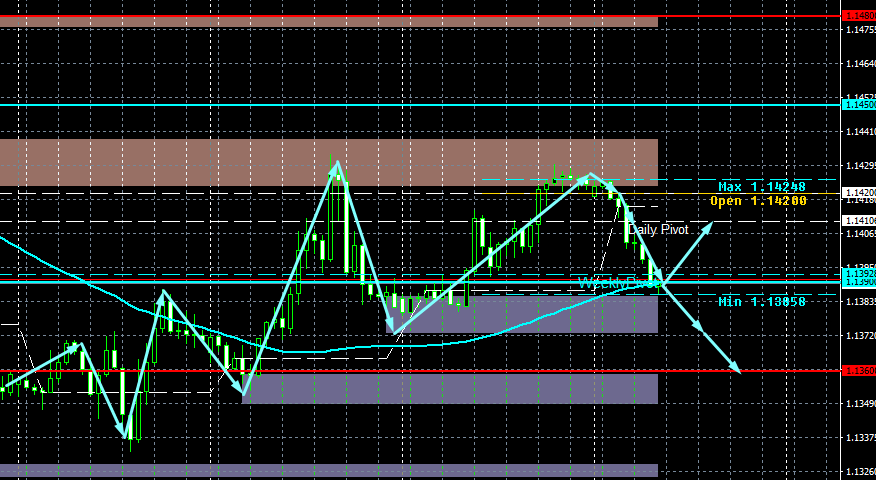Click the red 1.1360 price tag

pyautogui.click(x=859, y=370)
